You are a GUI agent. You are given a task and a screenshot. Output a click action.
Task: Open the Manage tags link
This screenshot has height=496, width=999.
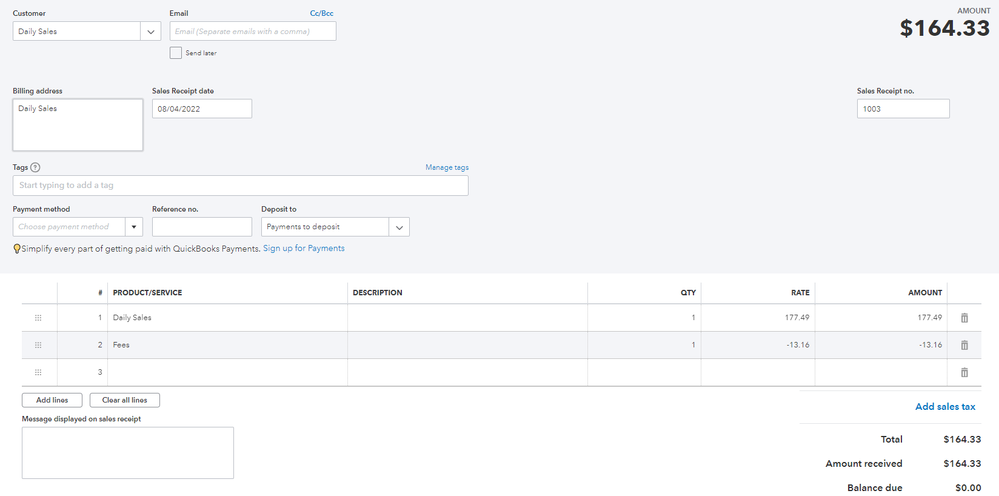[447, 167]
